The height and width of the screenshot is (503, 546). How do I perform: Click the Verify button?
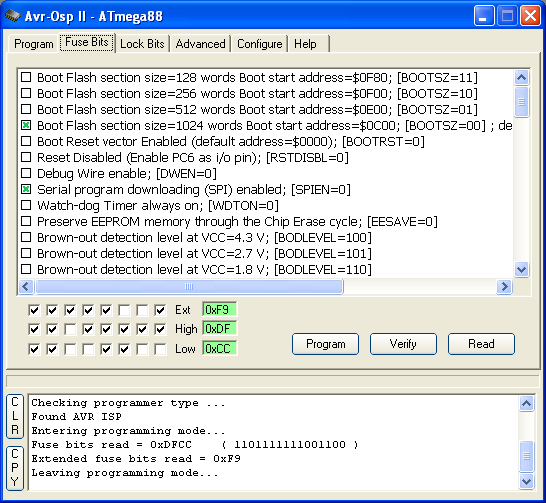[403, 344]
